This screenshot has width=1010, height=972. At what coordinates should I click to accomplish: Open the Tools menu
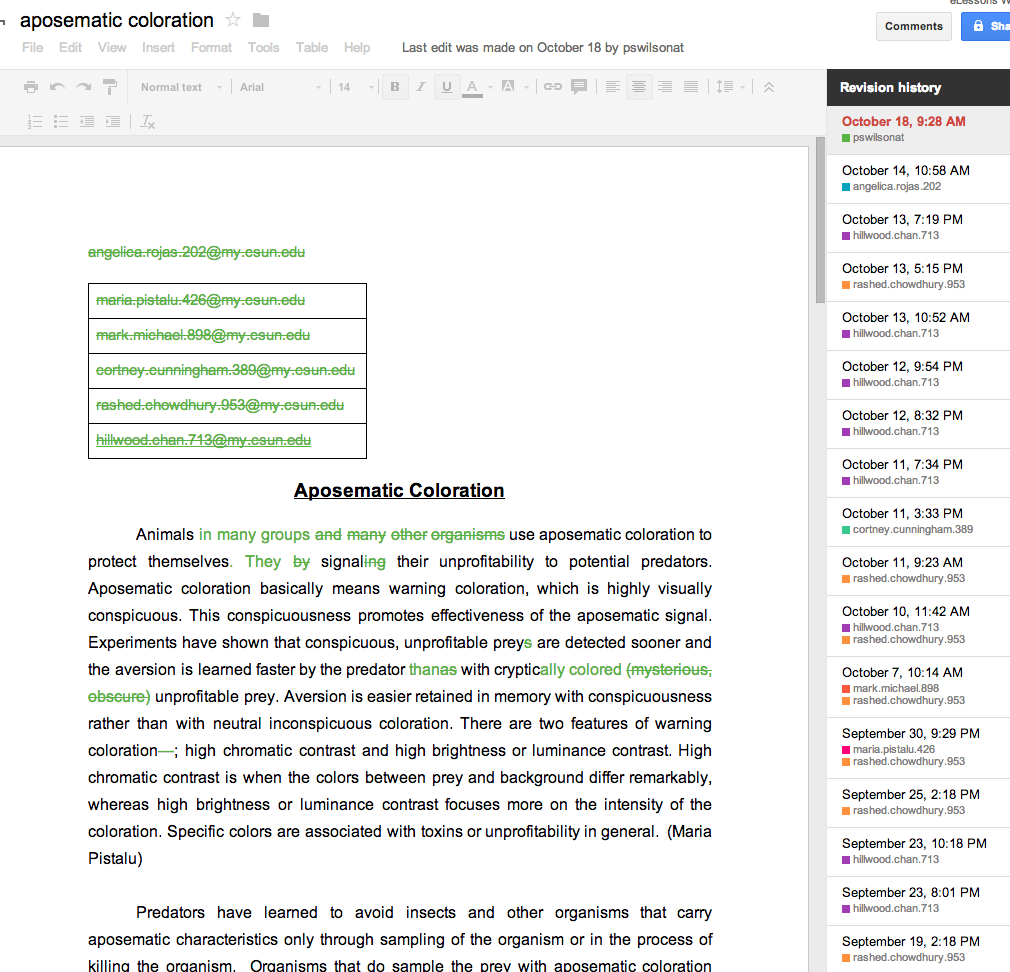263,48
